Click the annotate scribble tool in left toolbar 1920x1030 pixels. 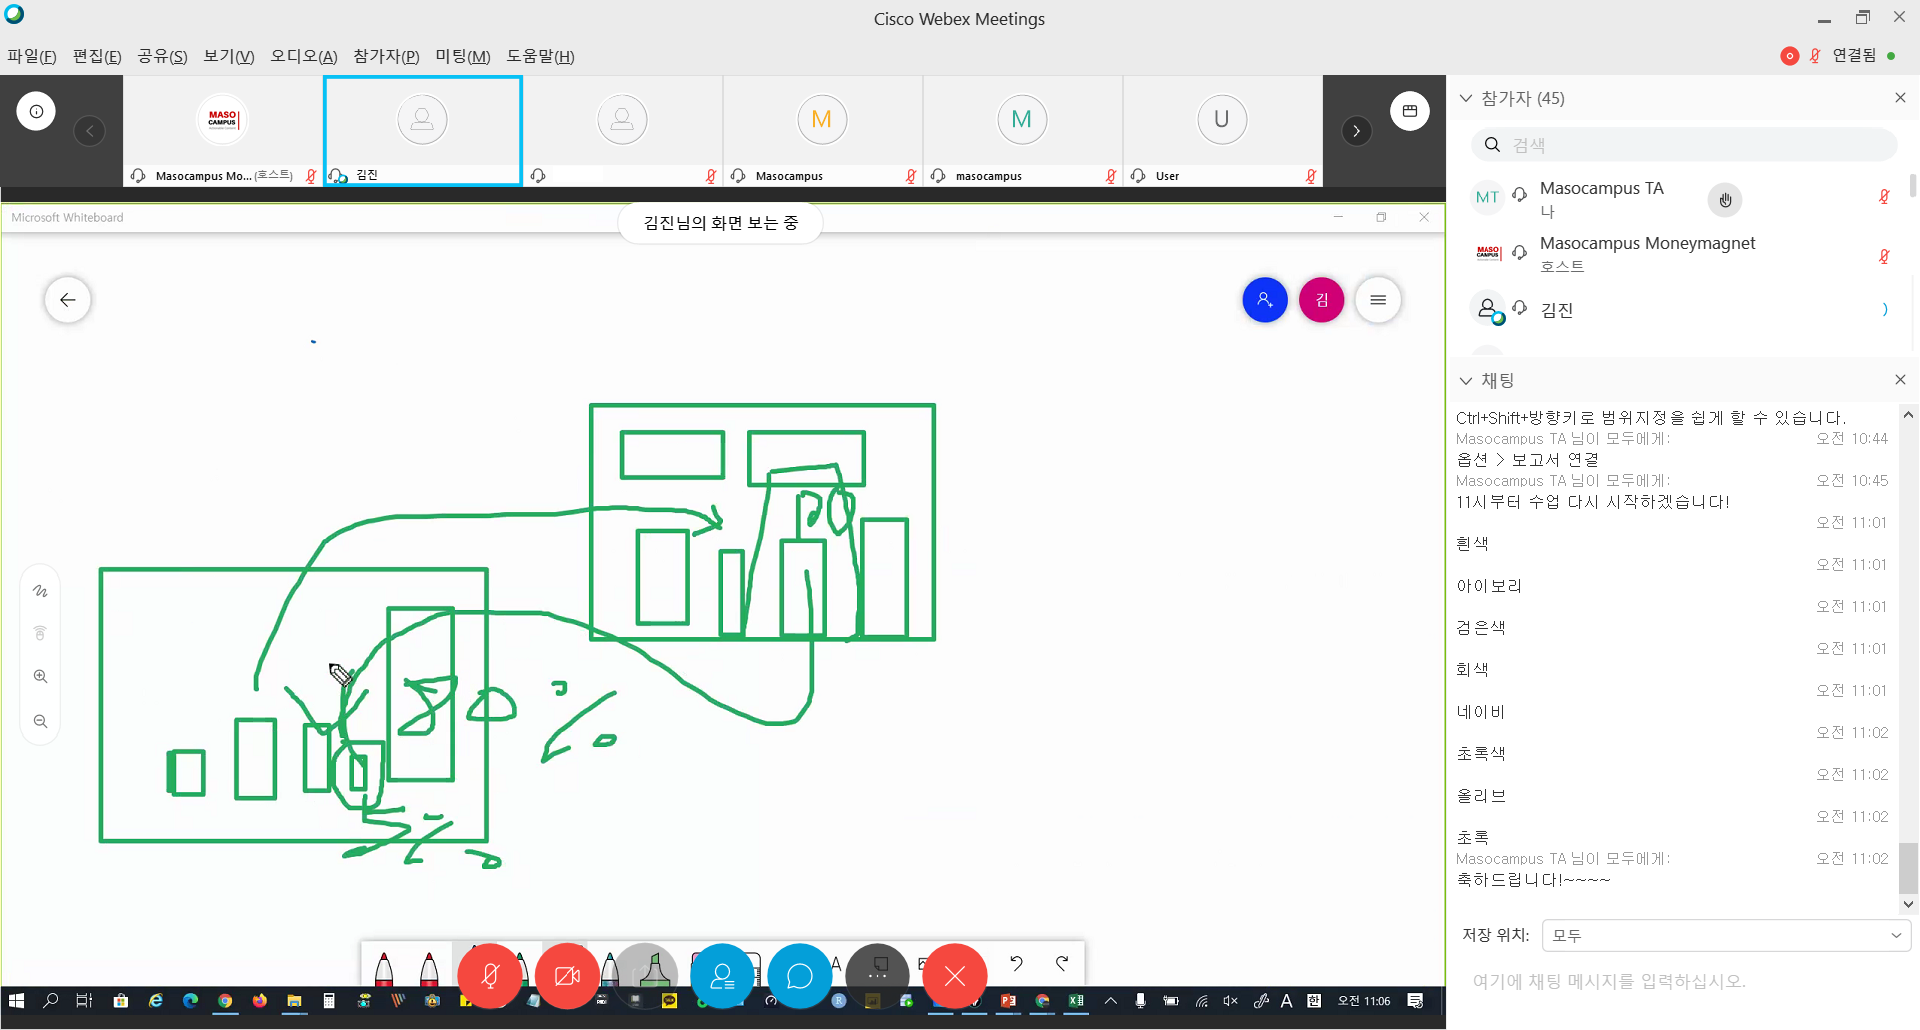[40, 591]
